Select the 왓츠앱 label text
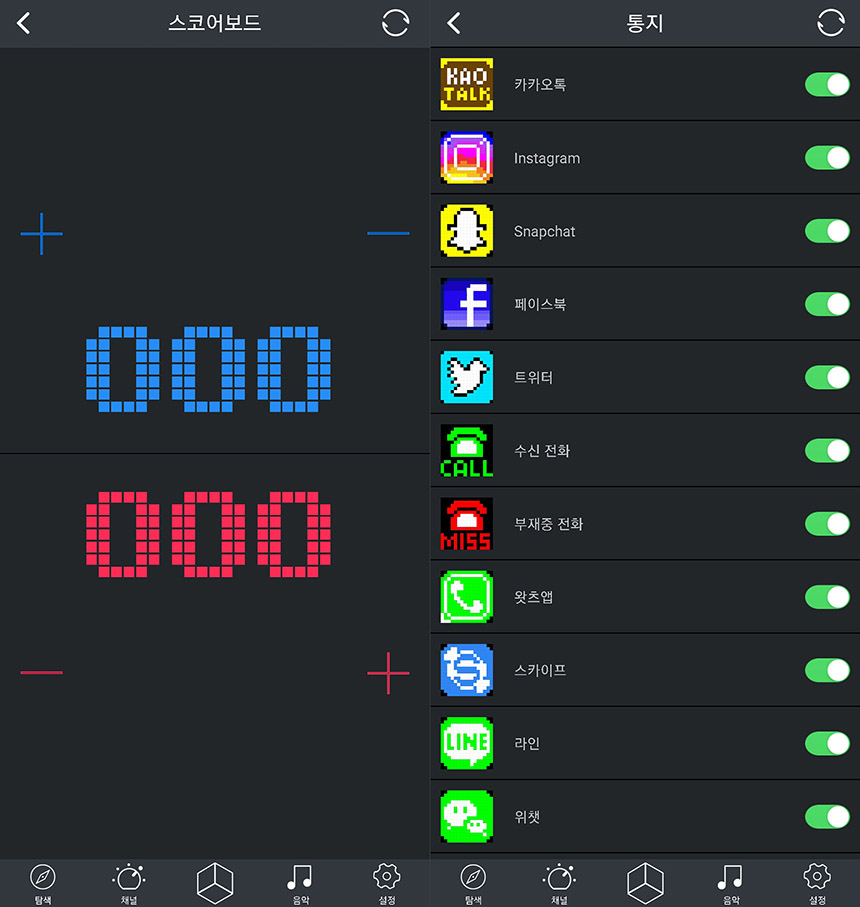 534,597
